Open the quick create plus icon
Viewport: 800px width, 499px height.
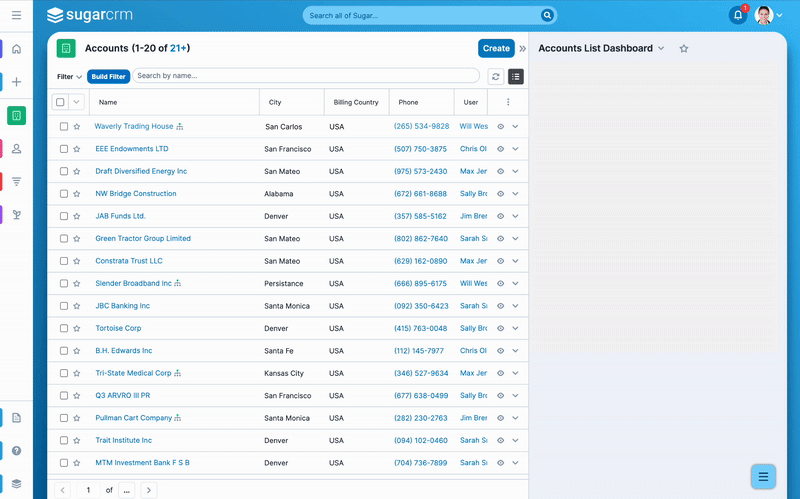[x=16, y=82]
